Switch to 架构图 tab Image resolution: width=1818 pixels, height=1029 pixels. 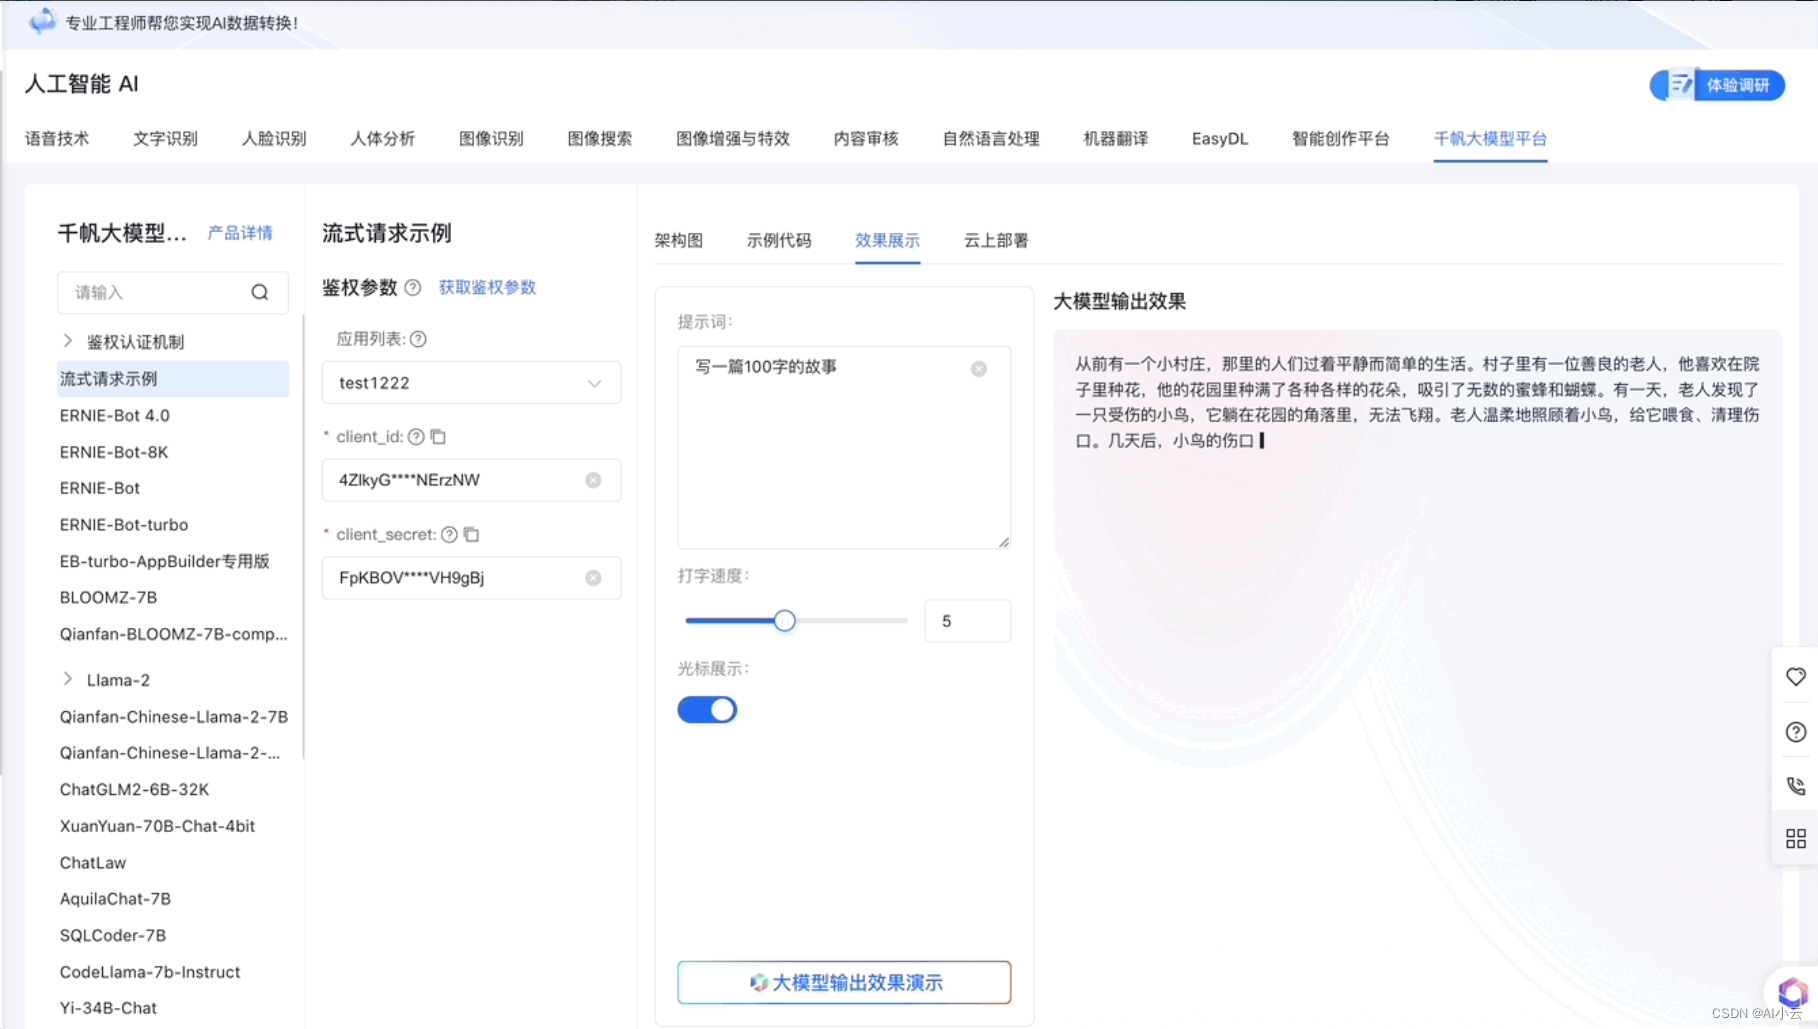click(679, 240)
